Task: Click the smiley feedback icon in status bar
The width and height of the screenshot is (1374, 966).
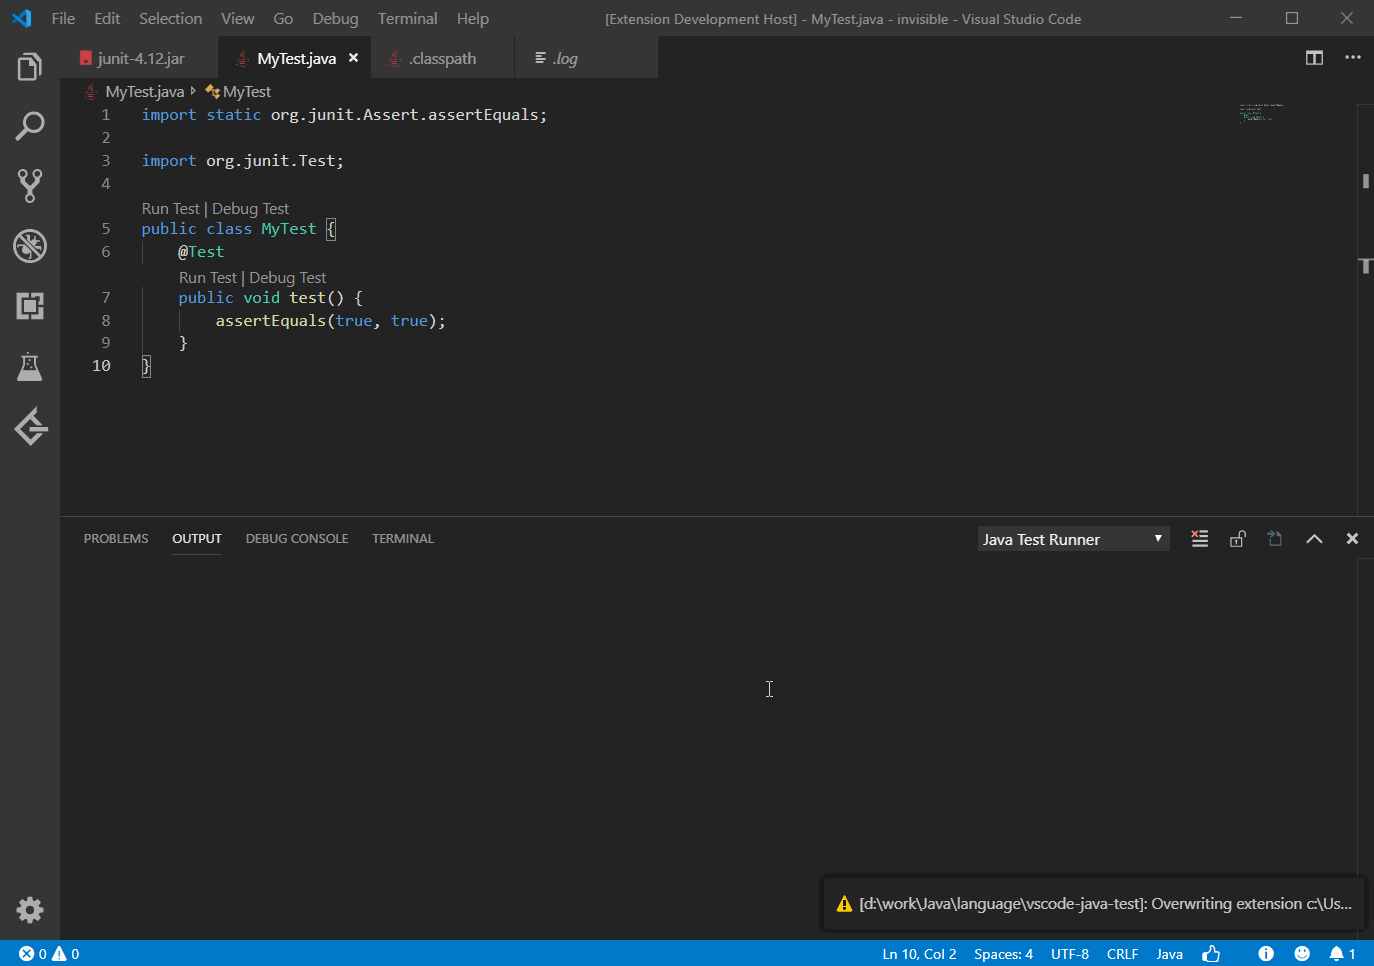Action: [1302, 954]
